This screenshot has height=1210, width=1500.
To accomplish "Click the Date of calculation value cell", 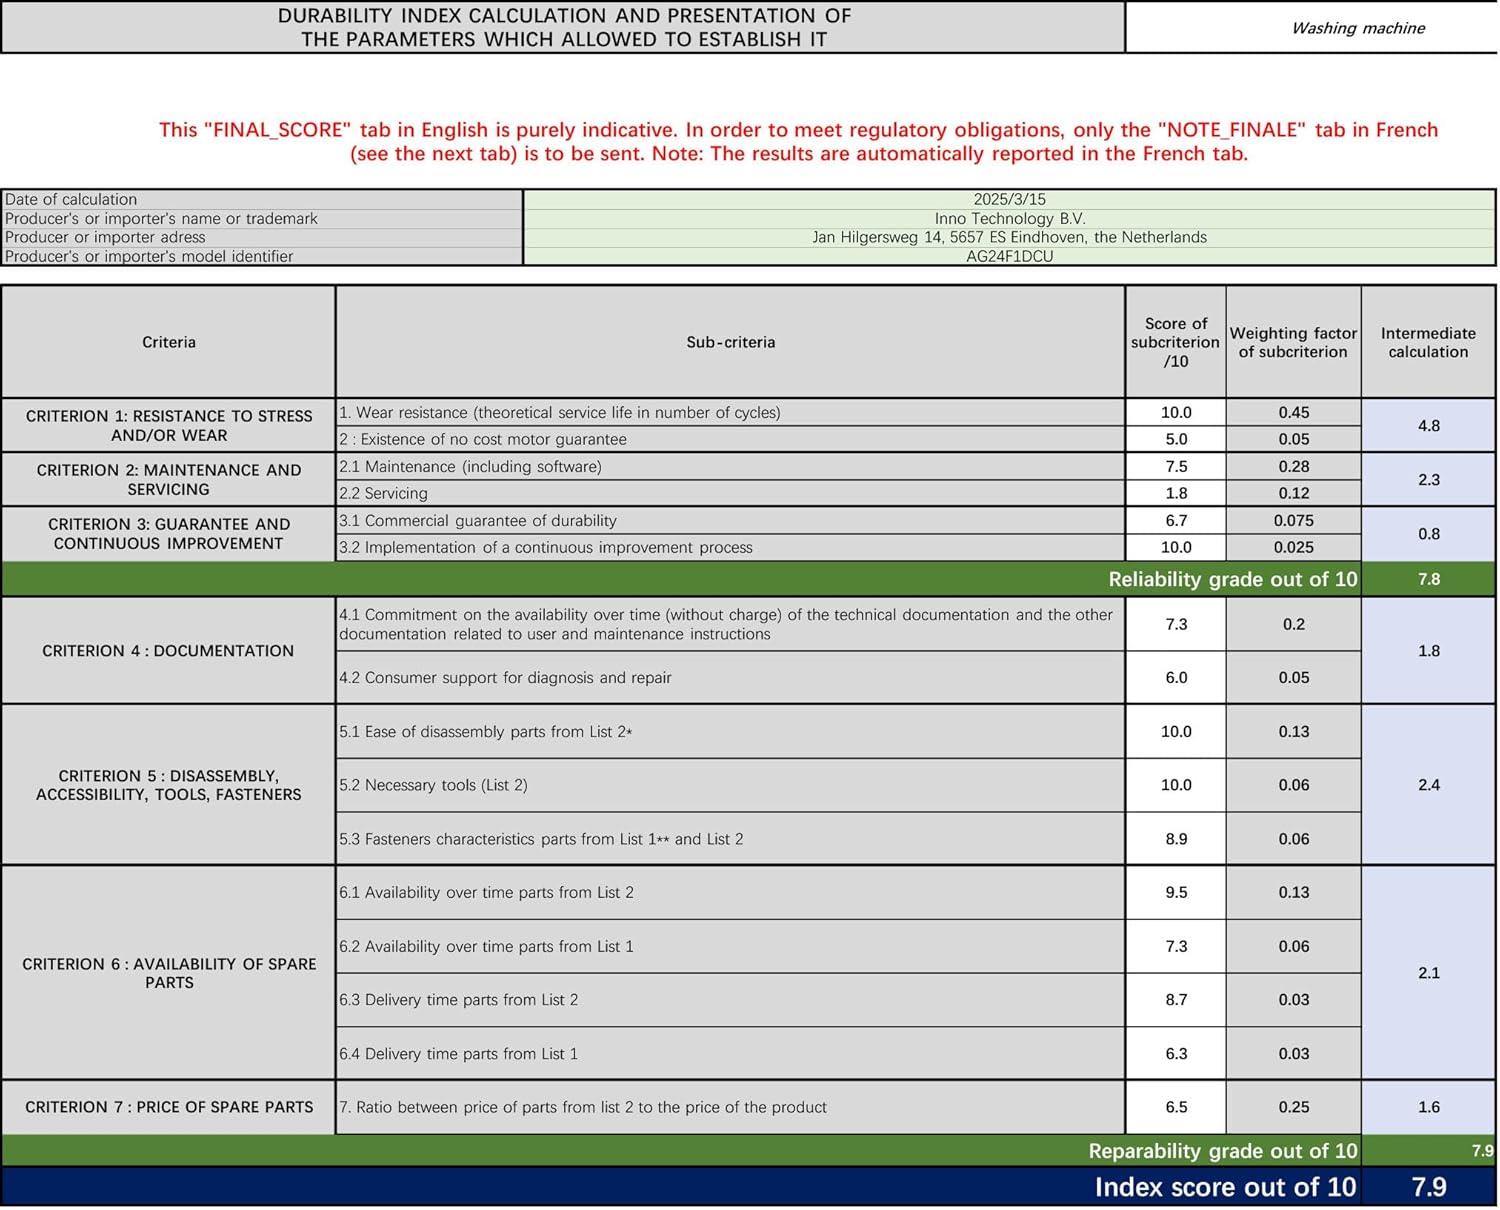I will pyautogui.click(x=1009, y=199).
